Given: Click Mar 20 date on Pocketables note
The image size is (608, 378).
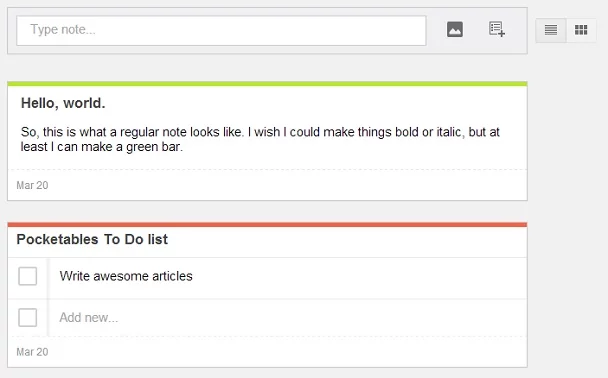Looking at the screenshot, I should (32, 352).
